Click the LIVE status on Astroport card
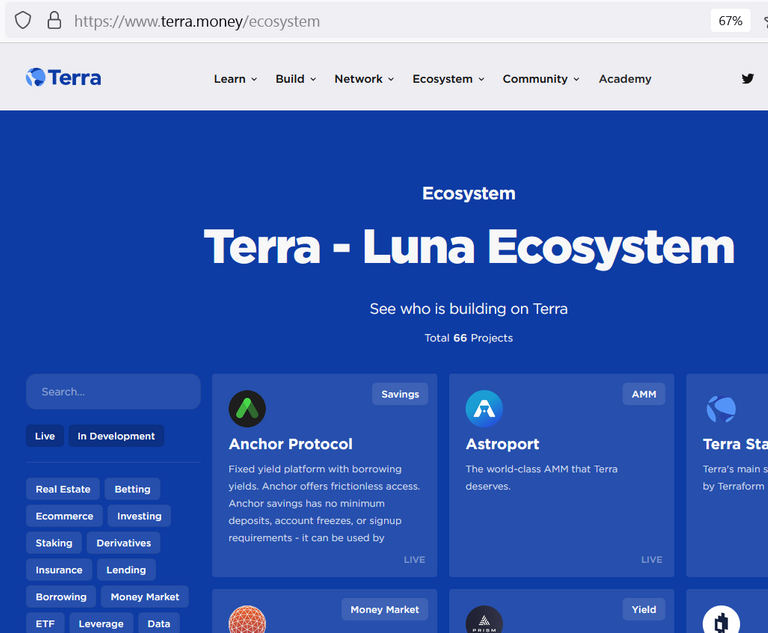Viewport: 768px width, 633px height. pyautogui.click(x=651, y=560)
